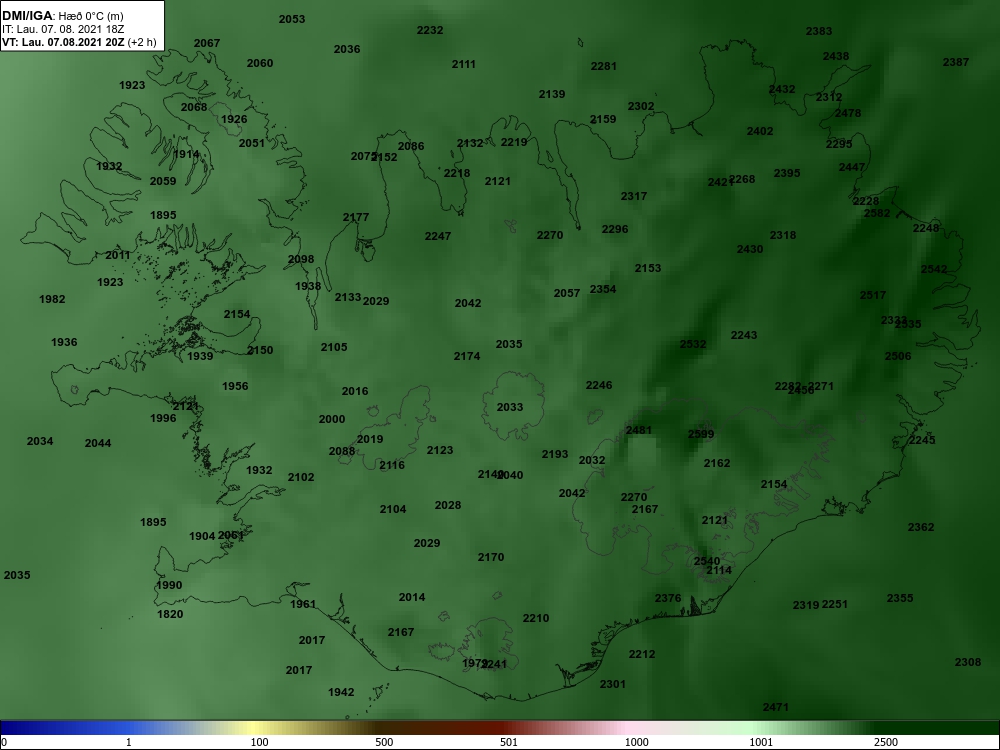Click the 2301 value off the south coast
Image resolution: width=1000 pixels, height=750 pixels.
613,684
